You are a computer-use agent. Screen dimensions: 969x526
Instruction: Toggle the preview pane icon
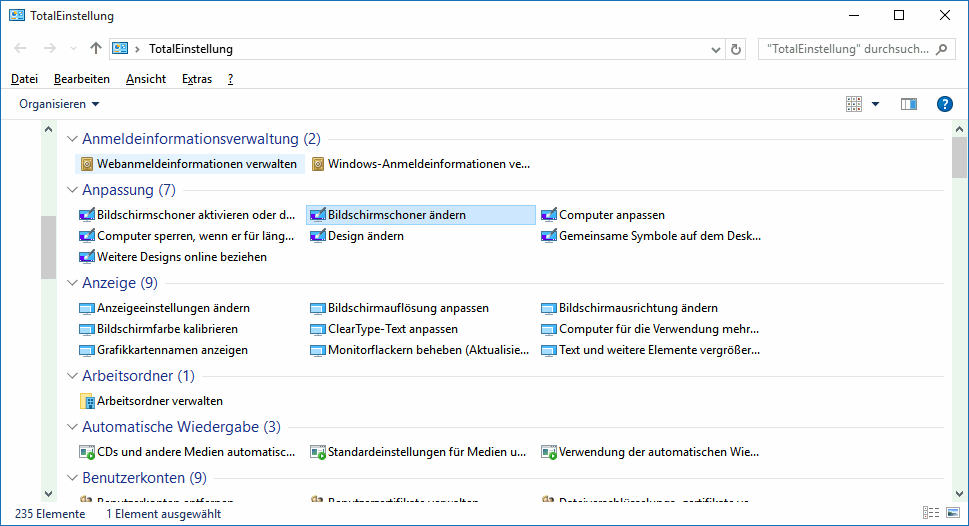pyautogui.click(x=908, y=104)
